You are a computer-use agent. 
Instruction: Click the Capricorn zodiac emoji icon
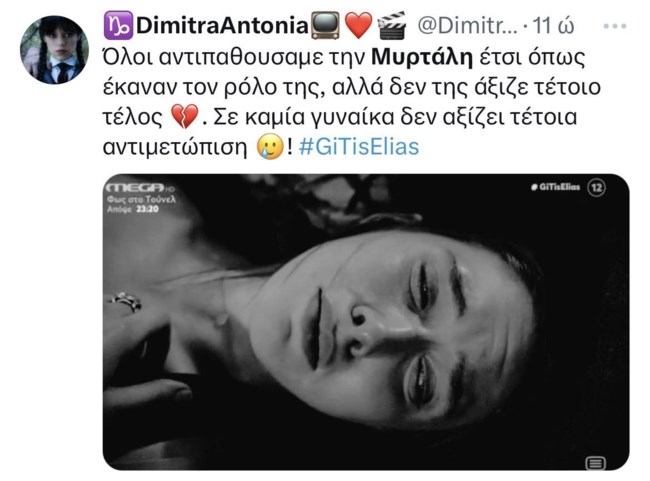point(118,25)
